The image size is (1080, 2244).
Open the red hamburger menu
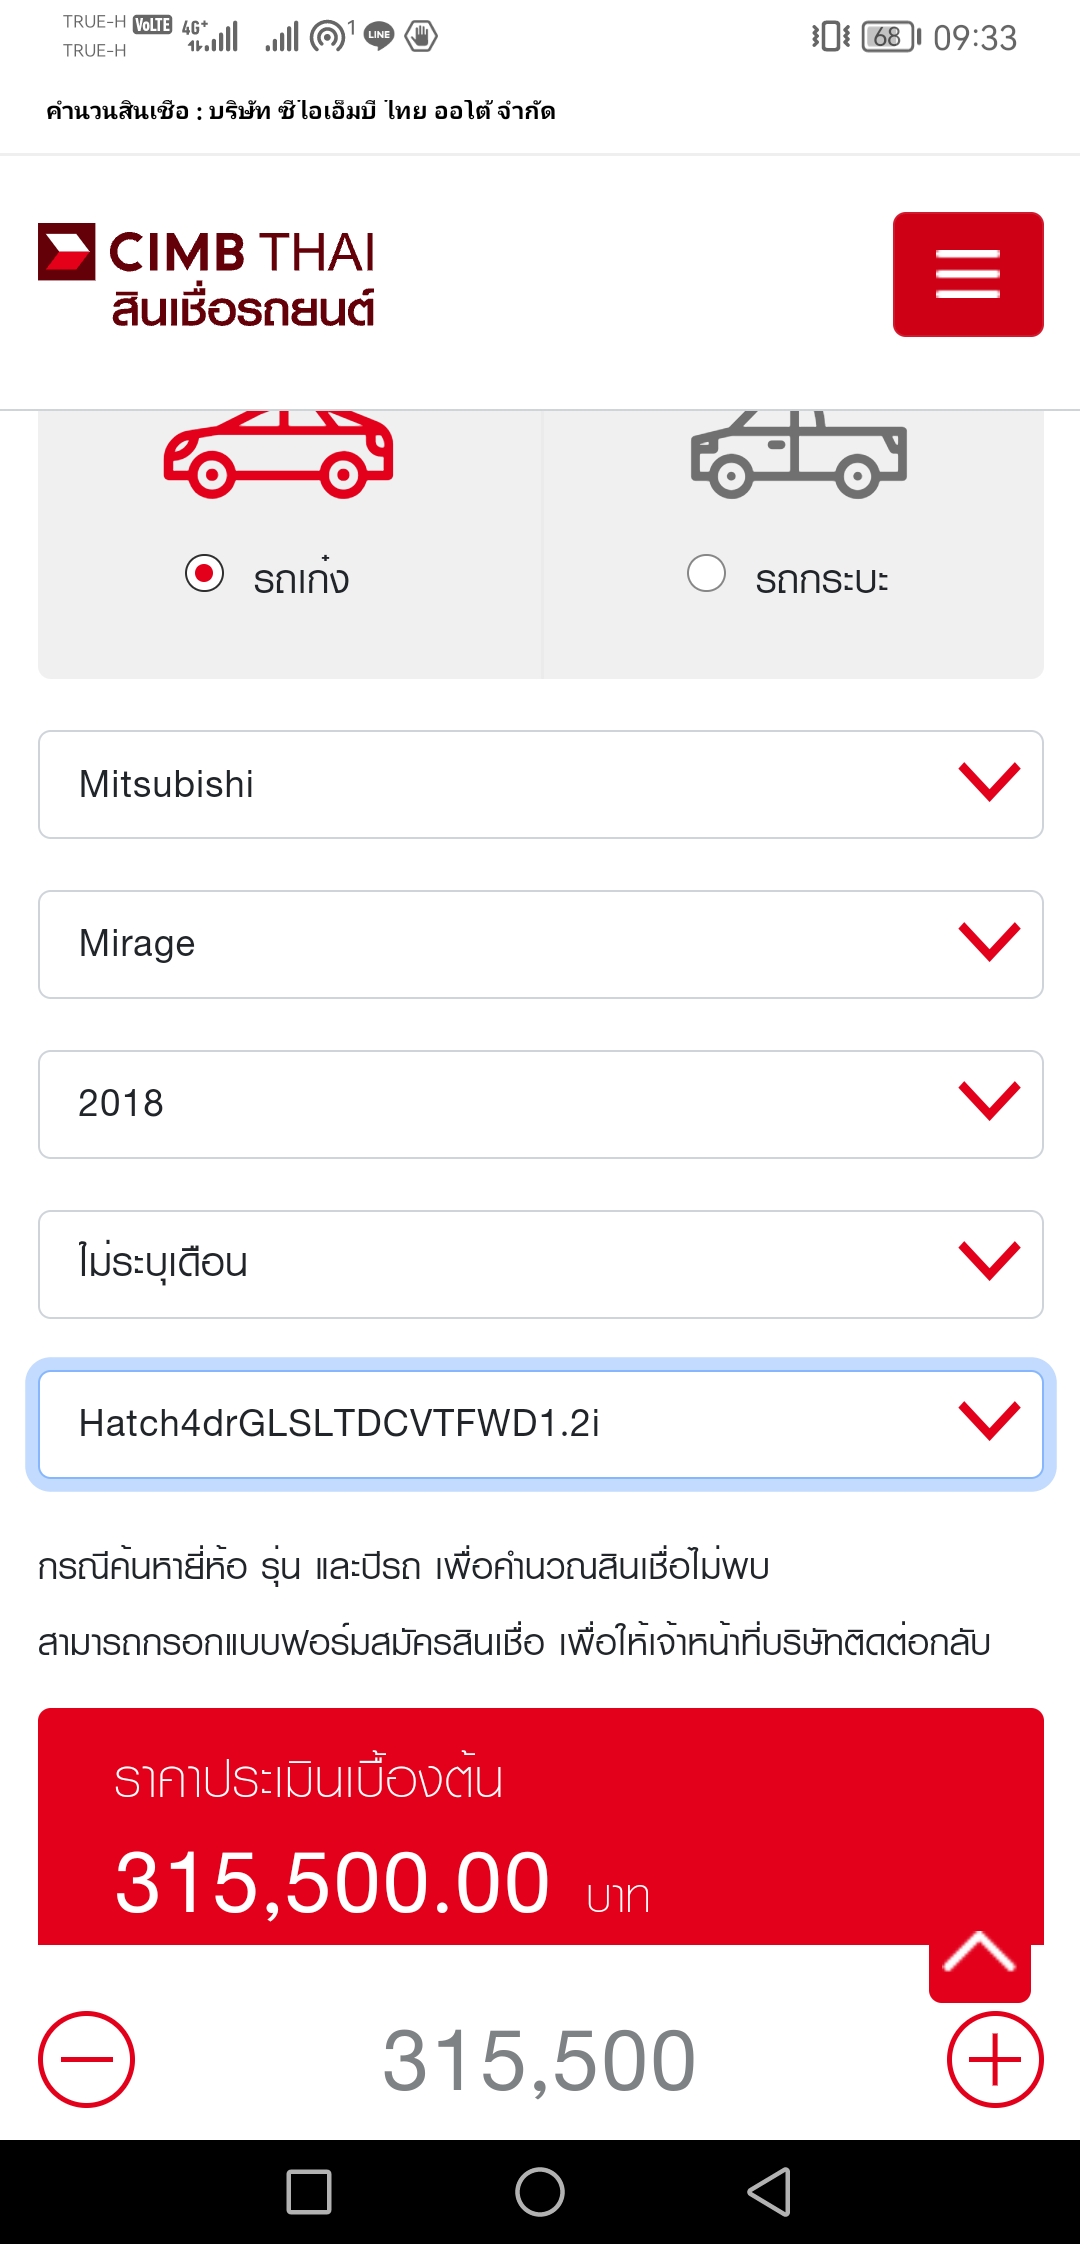click(x=967, y=274)
